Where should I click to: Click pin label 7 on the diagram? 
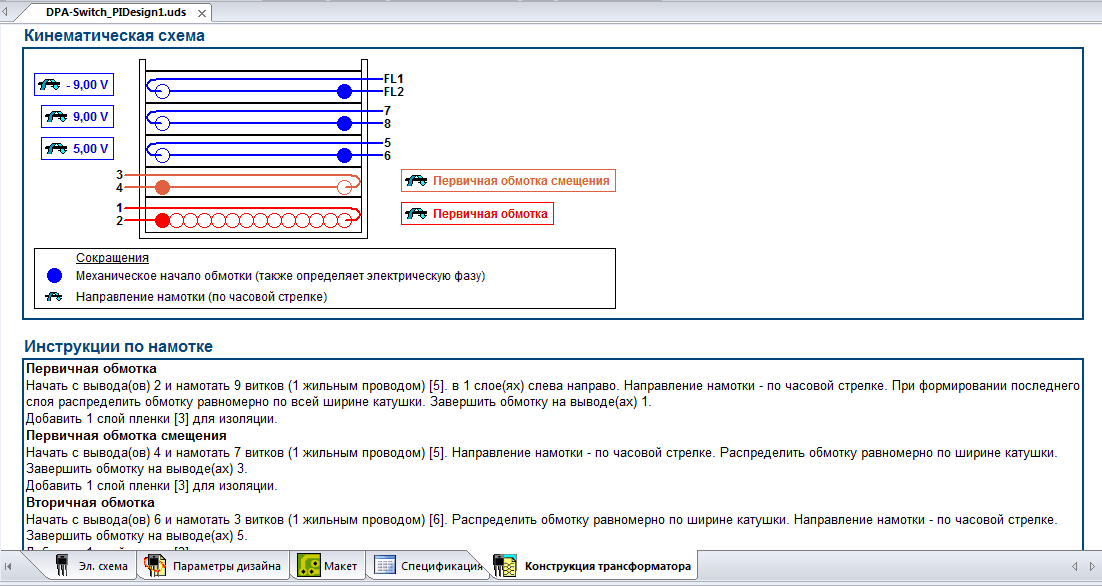387,111
